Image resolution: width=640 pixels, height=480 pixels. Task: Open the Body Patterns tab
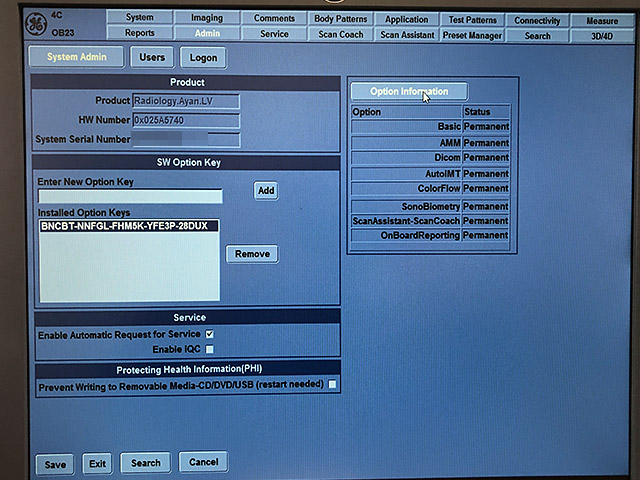(341, 19)
